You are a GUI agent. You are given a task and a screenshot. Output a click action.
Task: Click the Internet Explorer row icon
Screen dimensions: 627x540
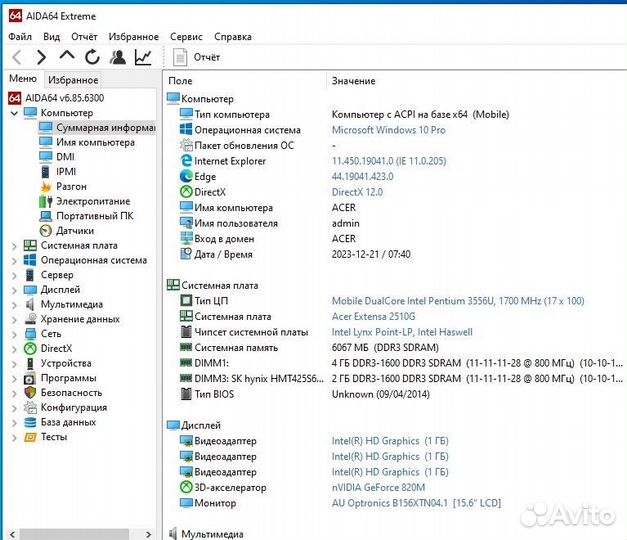(x=186, y=161)
